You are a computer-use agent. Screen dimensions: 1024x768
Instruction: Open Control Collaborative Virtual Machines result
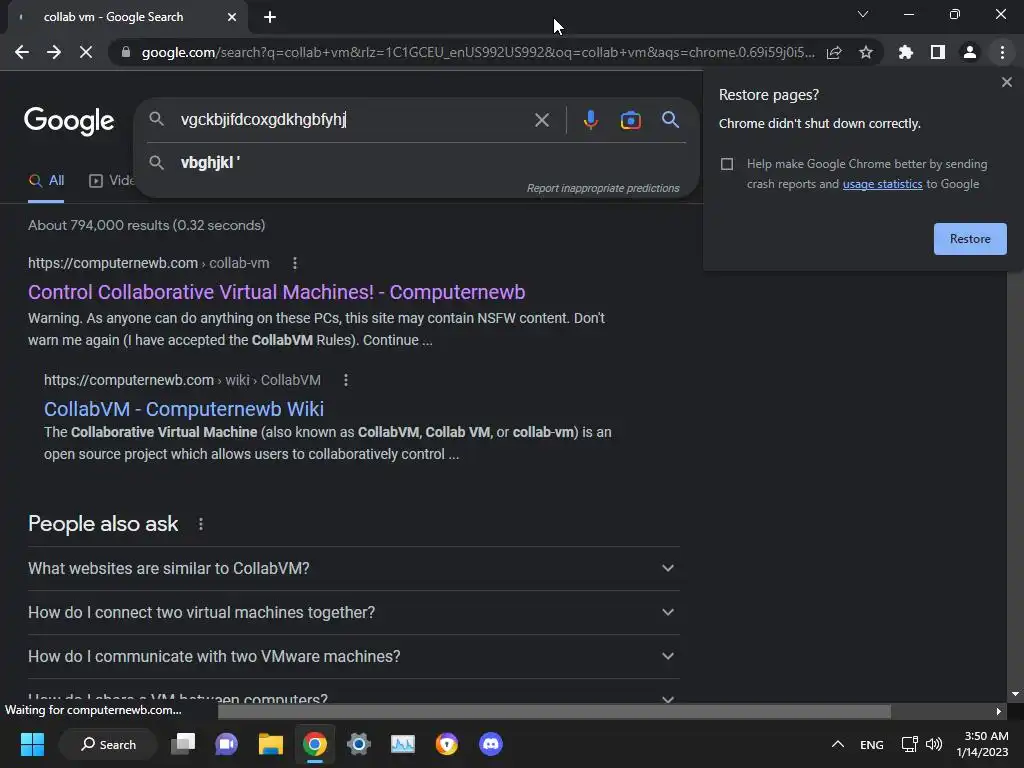pyautogui.click(x=276, y=292)
